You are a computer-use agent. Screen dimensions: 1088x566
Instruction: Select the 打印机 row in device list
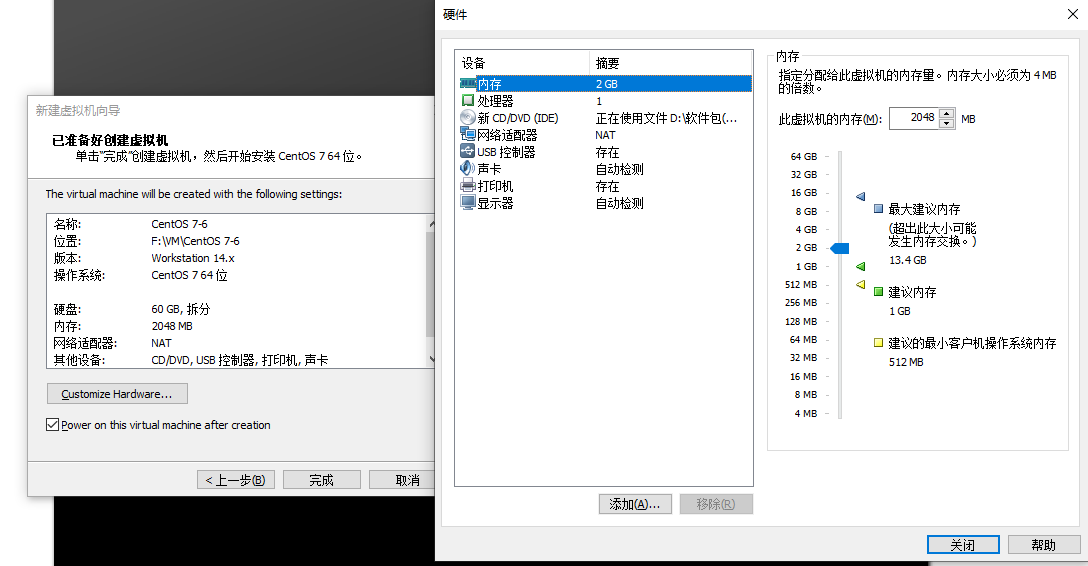606,186
